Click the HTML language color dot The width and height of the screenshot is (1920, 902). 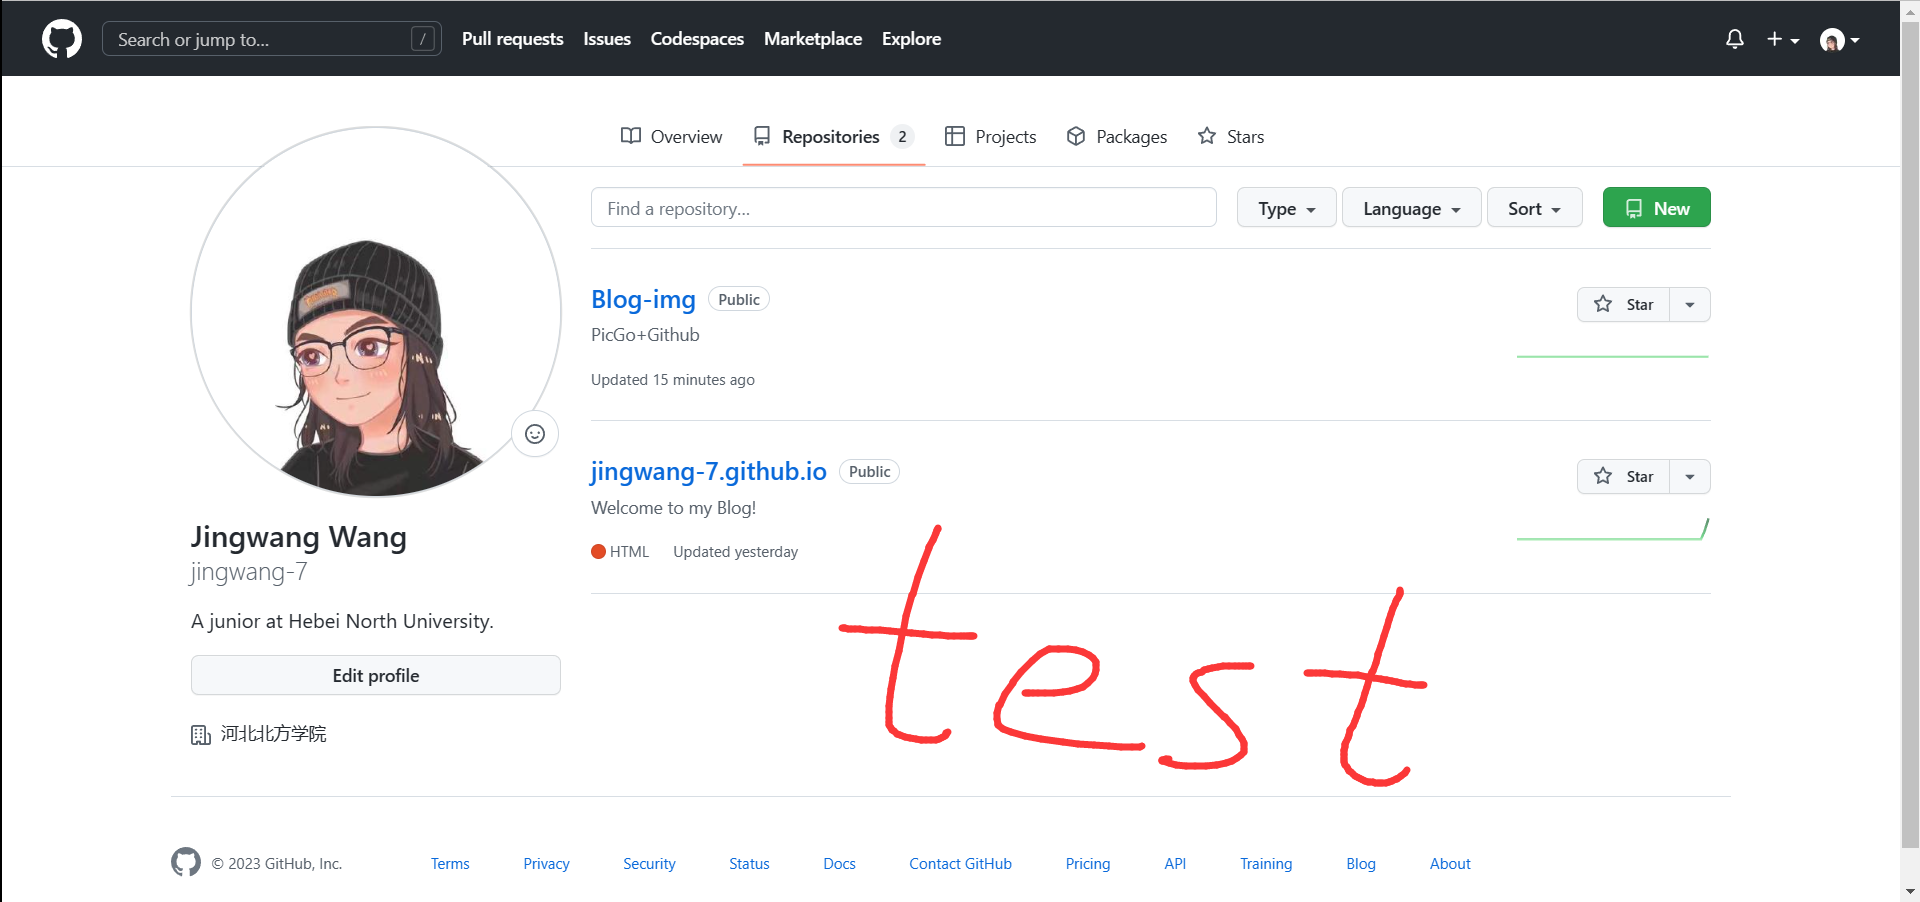tap(598, 552)
